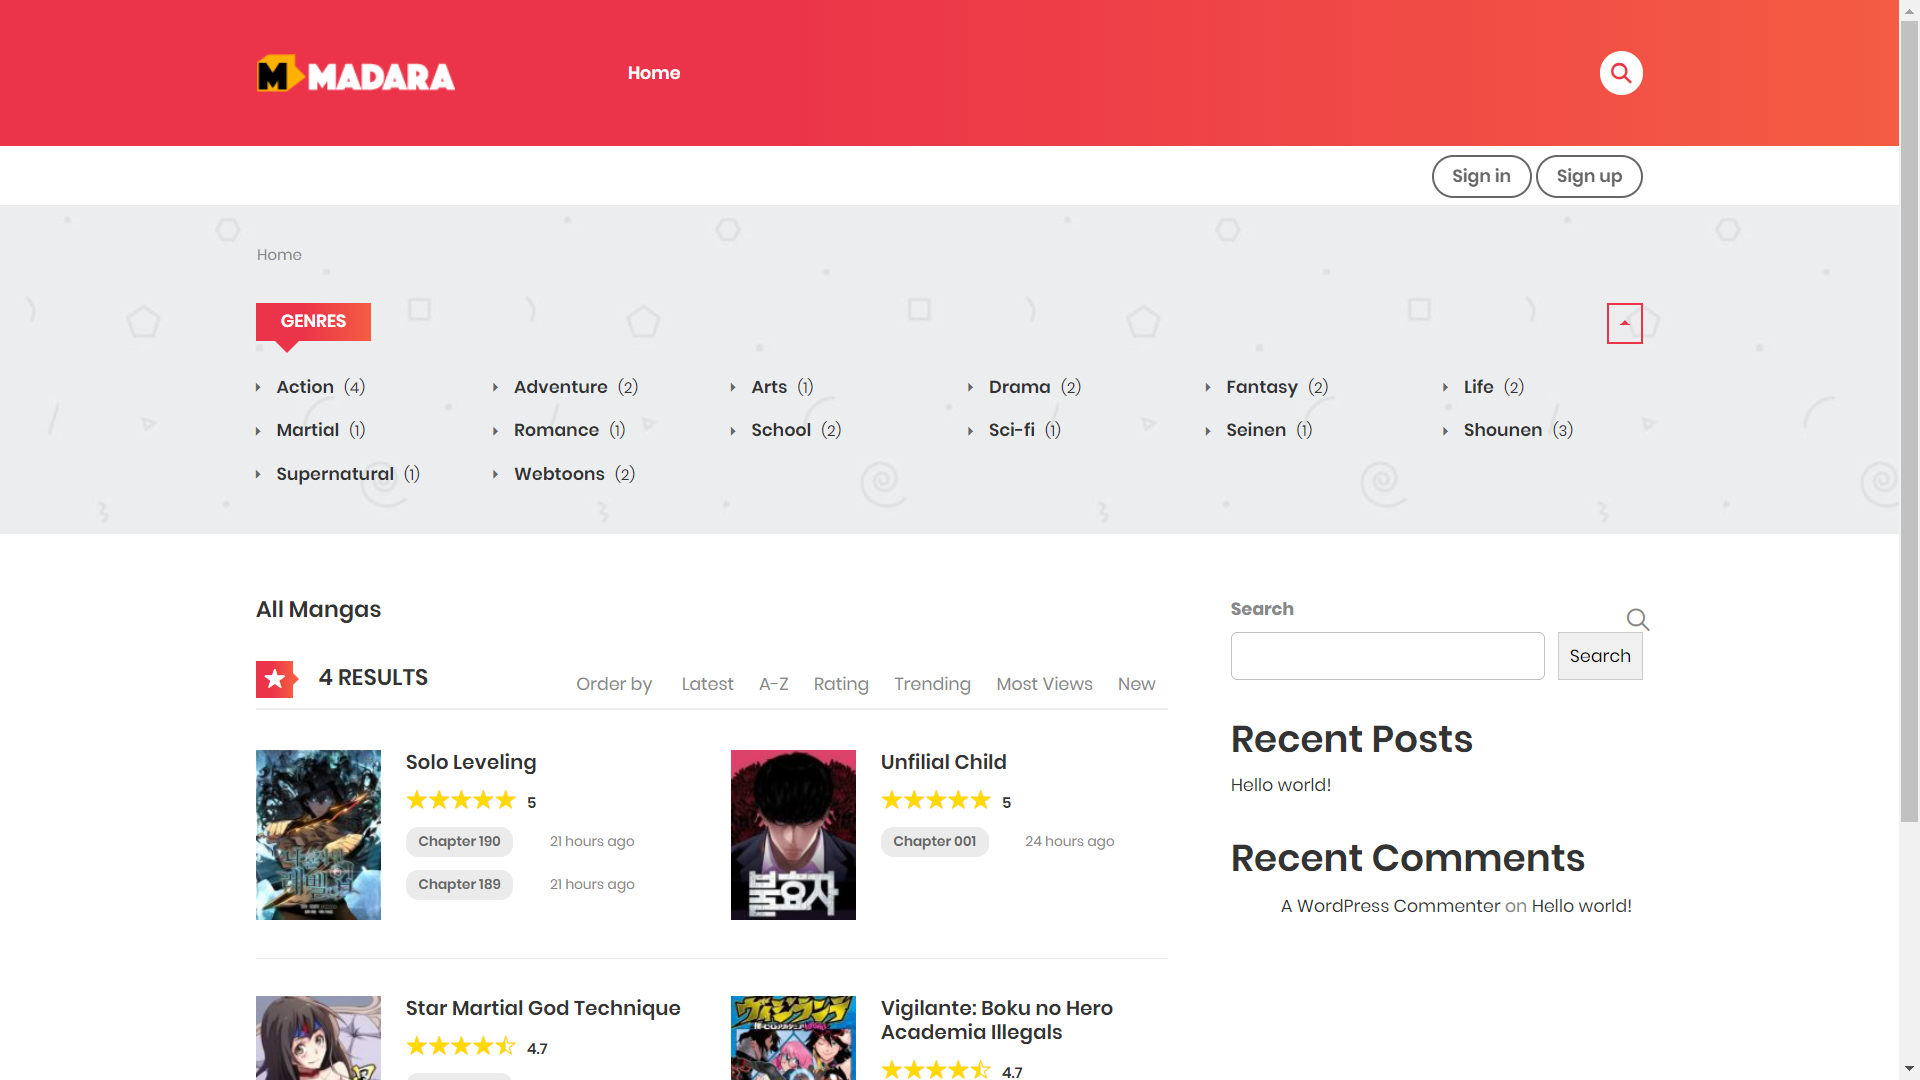Sort mangas by Latest
Image resolution: width=1920 pixels, height=1080 pixels.
[x=707, y=684]
